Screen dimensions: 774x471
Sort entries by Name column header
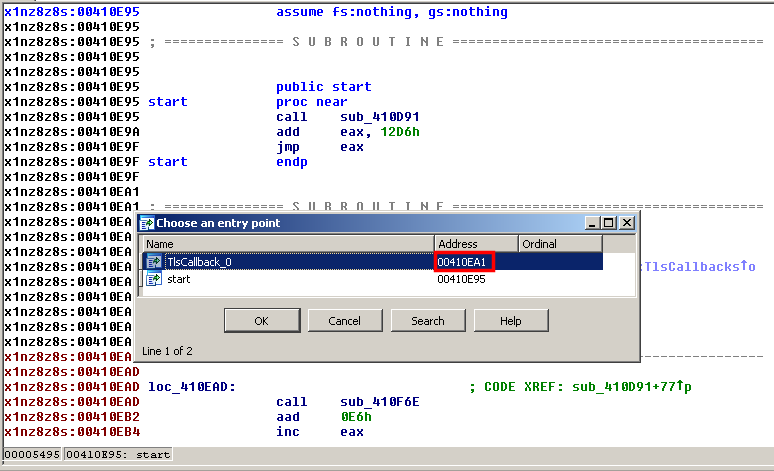pyautogui.click(x=287, y=244)
